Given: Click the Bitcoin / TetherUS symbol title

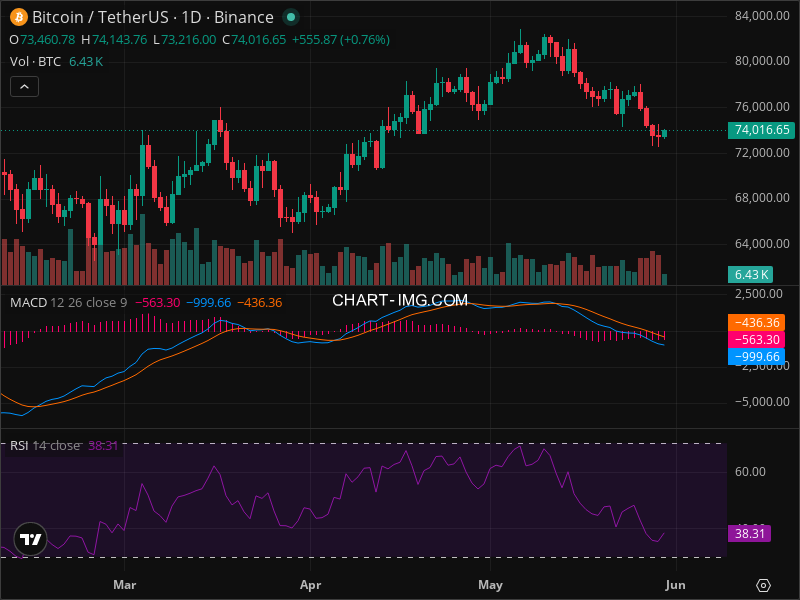Looking at the screenshot, I should 101,17.
